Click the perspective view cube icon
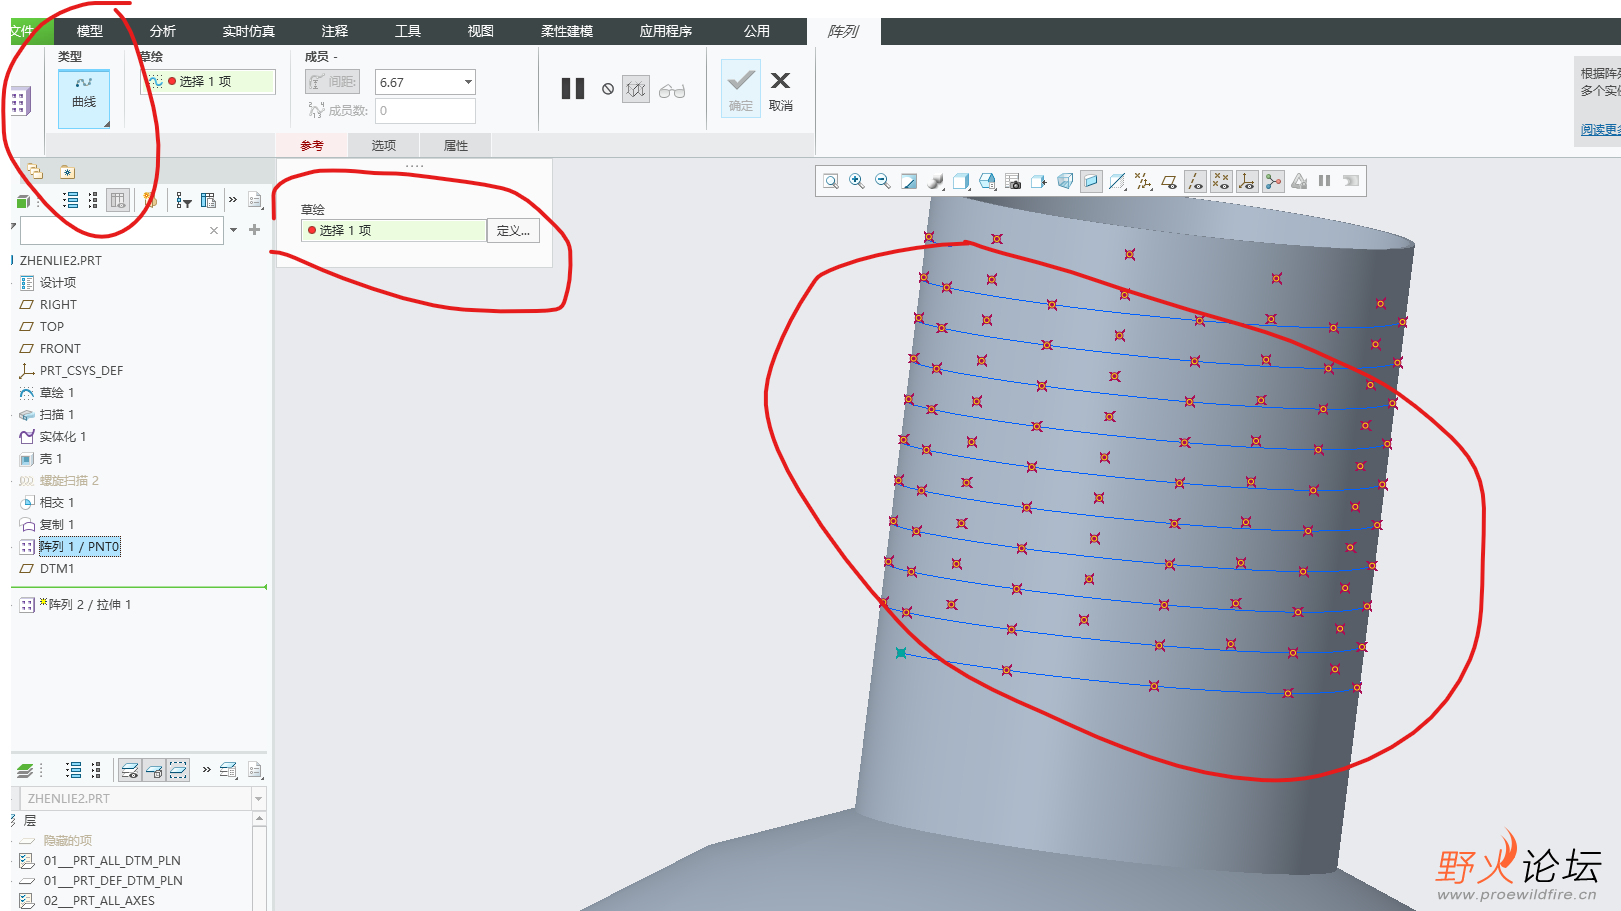The width and height of the screenshot is (1621, 911). click(1065, 181)
